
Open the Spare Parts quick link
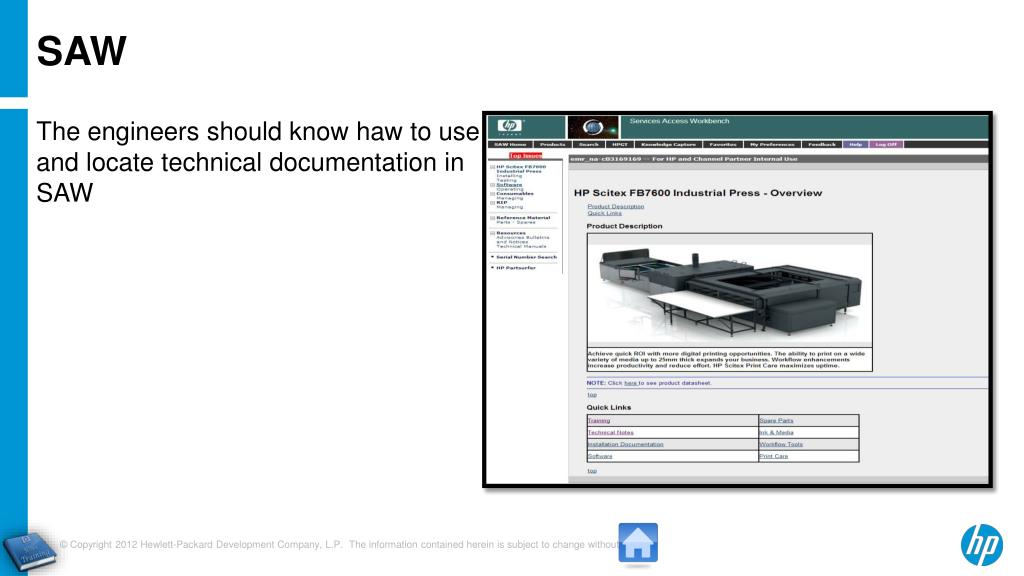(776, 421)
